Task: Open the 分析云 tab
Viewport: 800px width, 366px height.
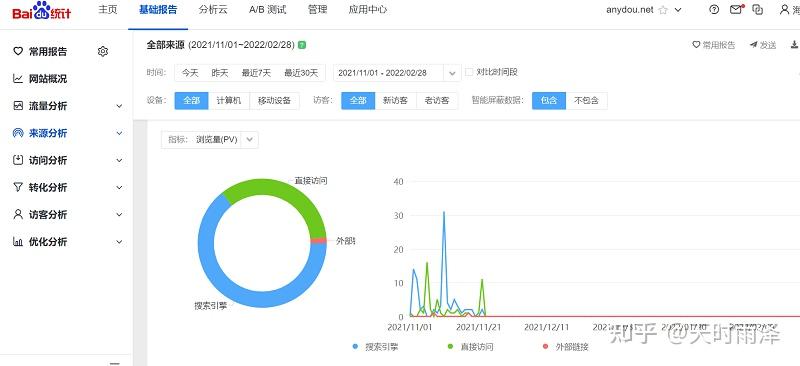Action: 214,10
